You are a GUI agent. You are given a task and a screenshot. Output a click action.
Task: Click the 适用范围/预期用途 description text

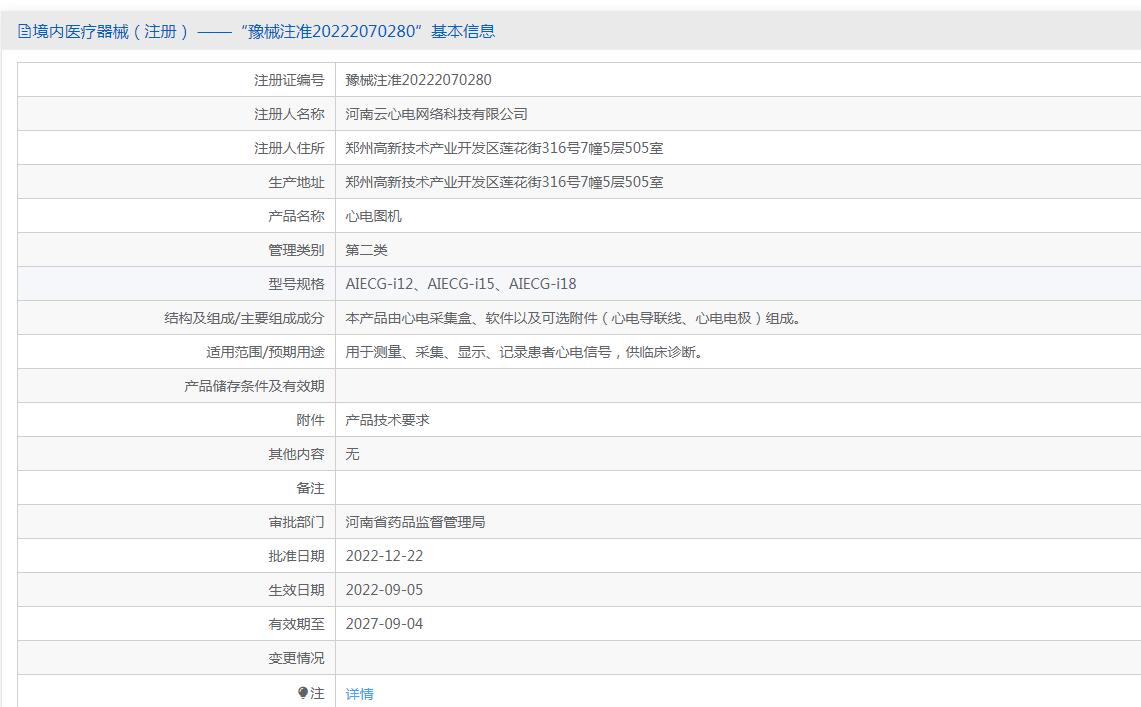coord(525,352)
